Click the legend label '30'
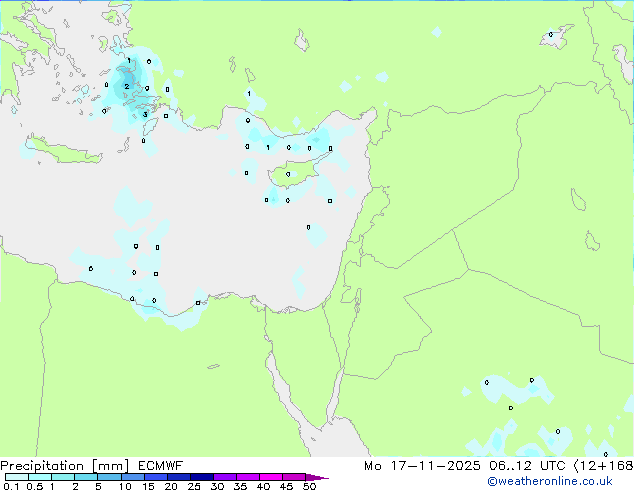Screen dimensions: 634x490 tap(217, 486)
